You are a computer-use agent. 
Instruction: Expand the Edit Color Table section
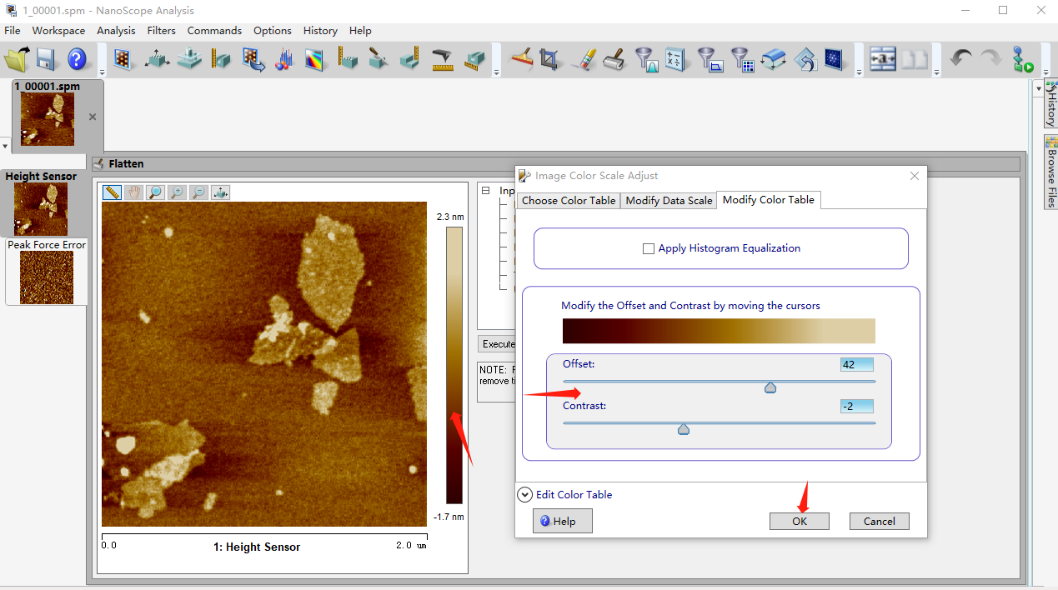coord(525,494)
